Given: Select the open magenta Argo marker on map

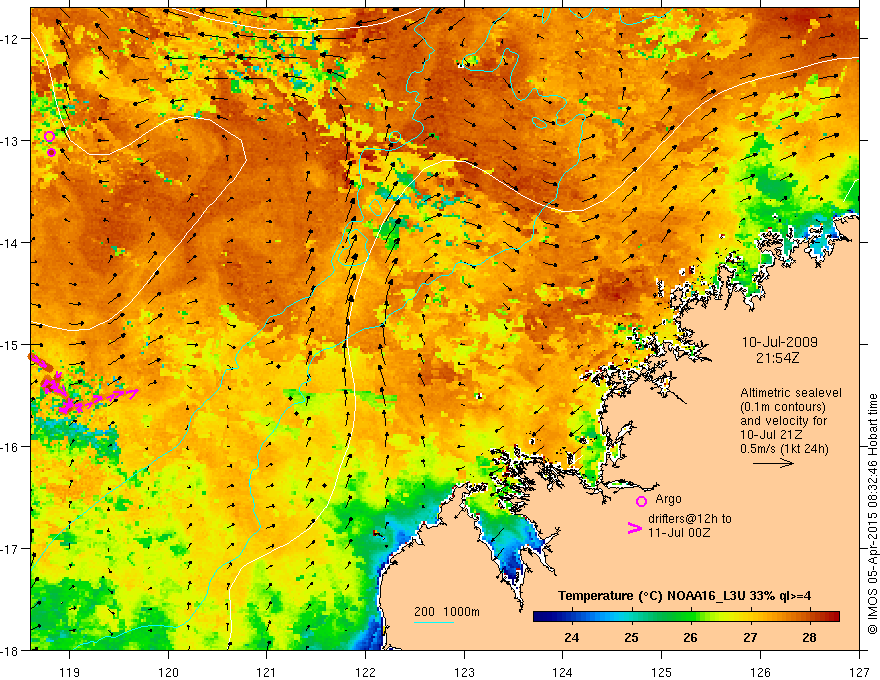Looking at the screenshot, I should coord(49,136).
